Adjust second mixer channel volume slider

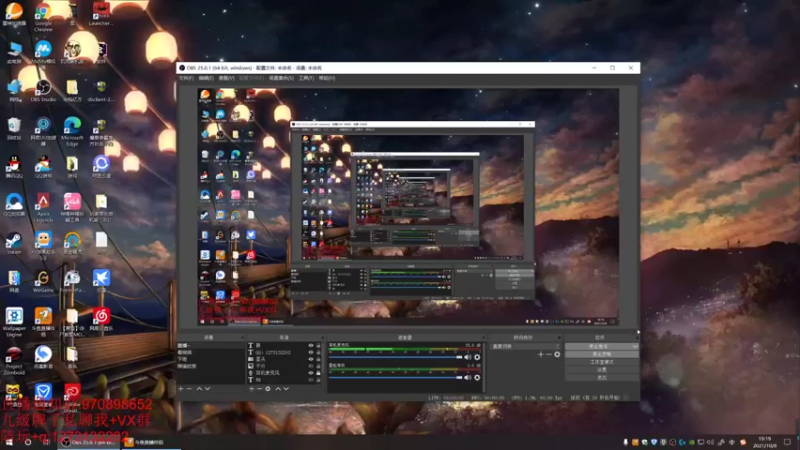coord(395,378)
